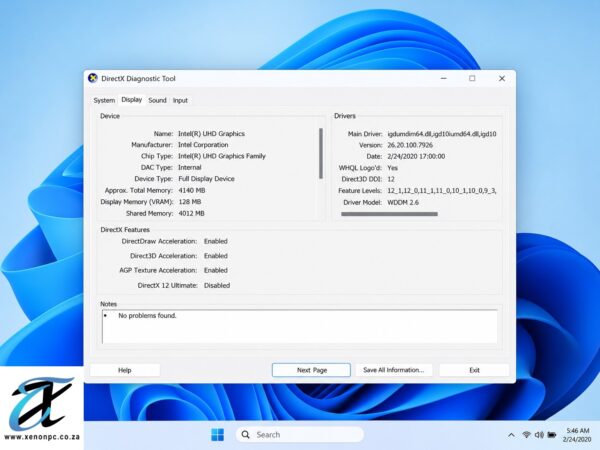600x450 pixels.
Task: Switch to the Sound tab
Action: pyautogui.click(x=157, y=100)
